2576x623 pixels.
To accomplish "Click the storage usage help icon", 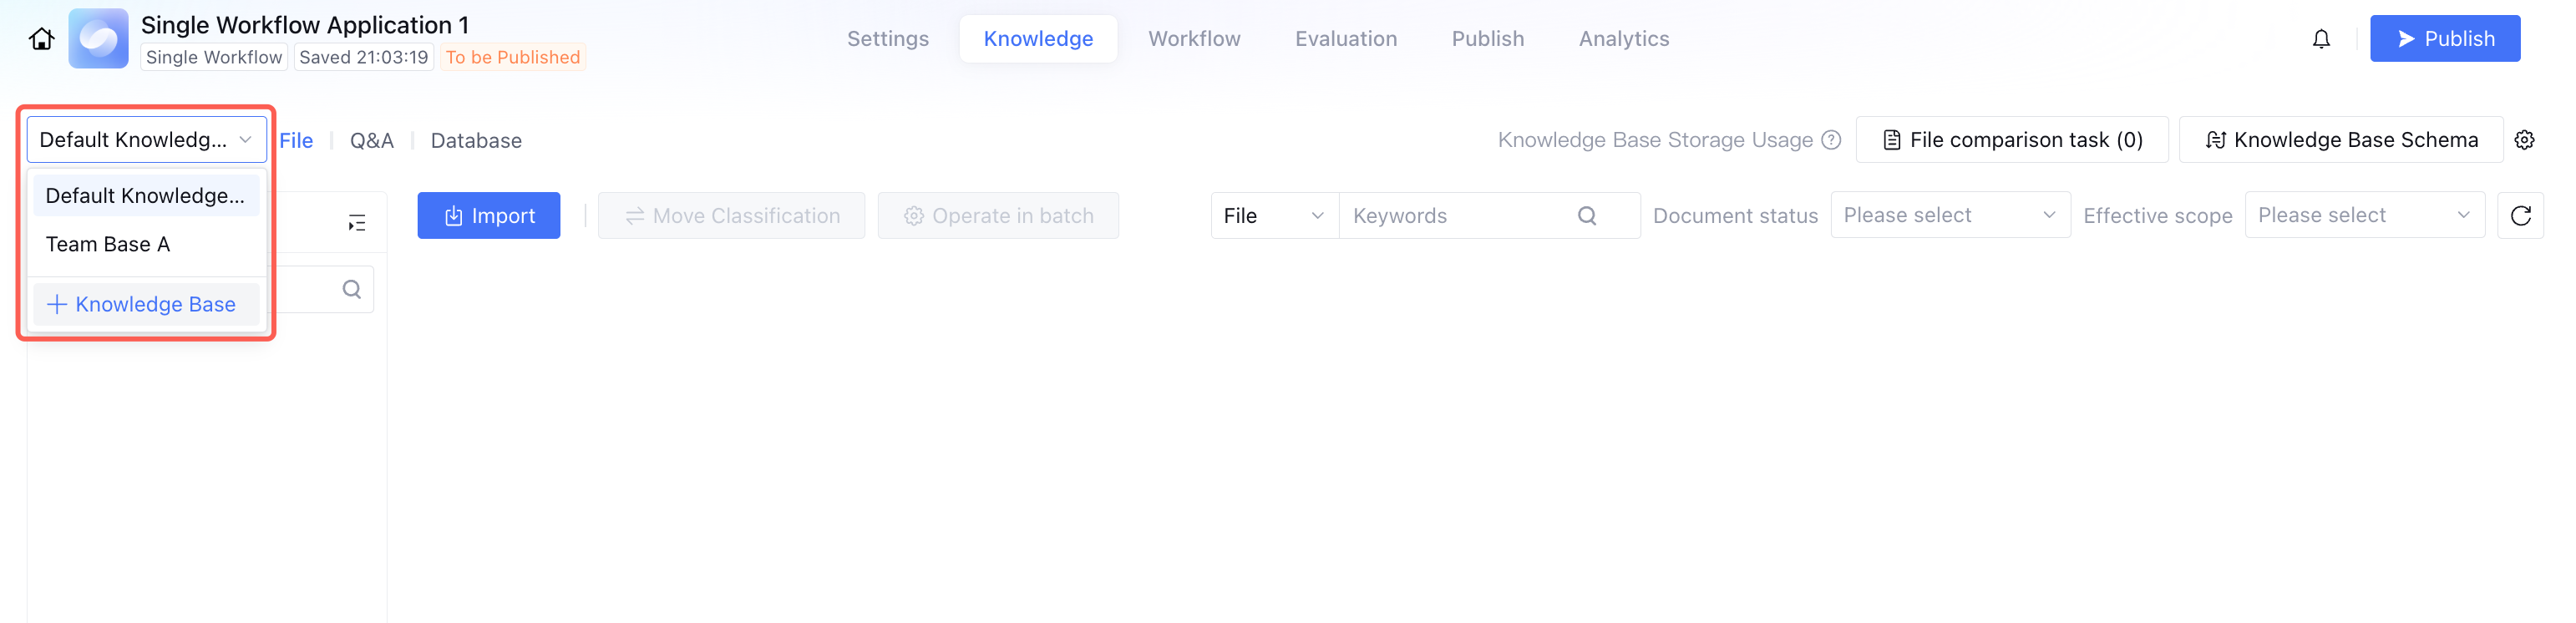I will 1831,140.
